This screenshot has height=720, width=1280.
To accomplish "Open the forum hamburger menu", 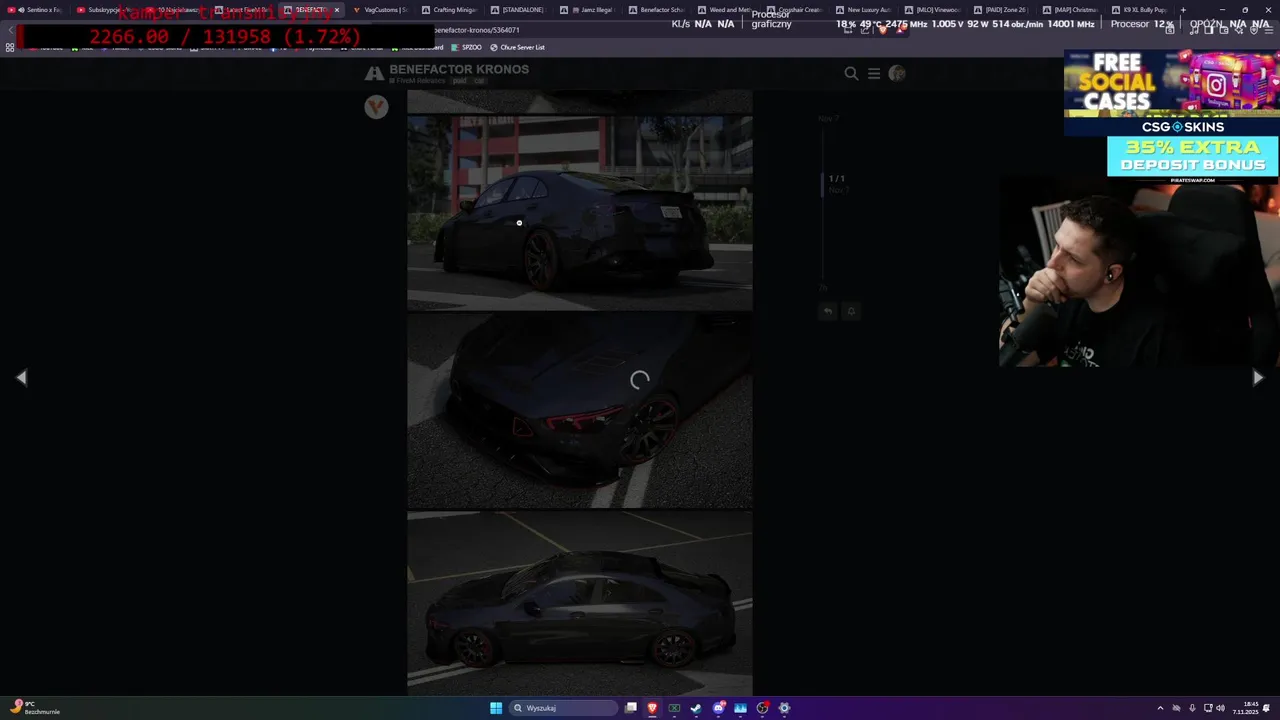I will pyautogui.click(x=874, y=73).
